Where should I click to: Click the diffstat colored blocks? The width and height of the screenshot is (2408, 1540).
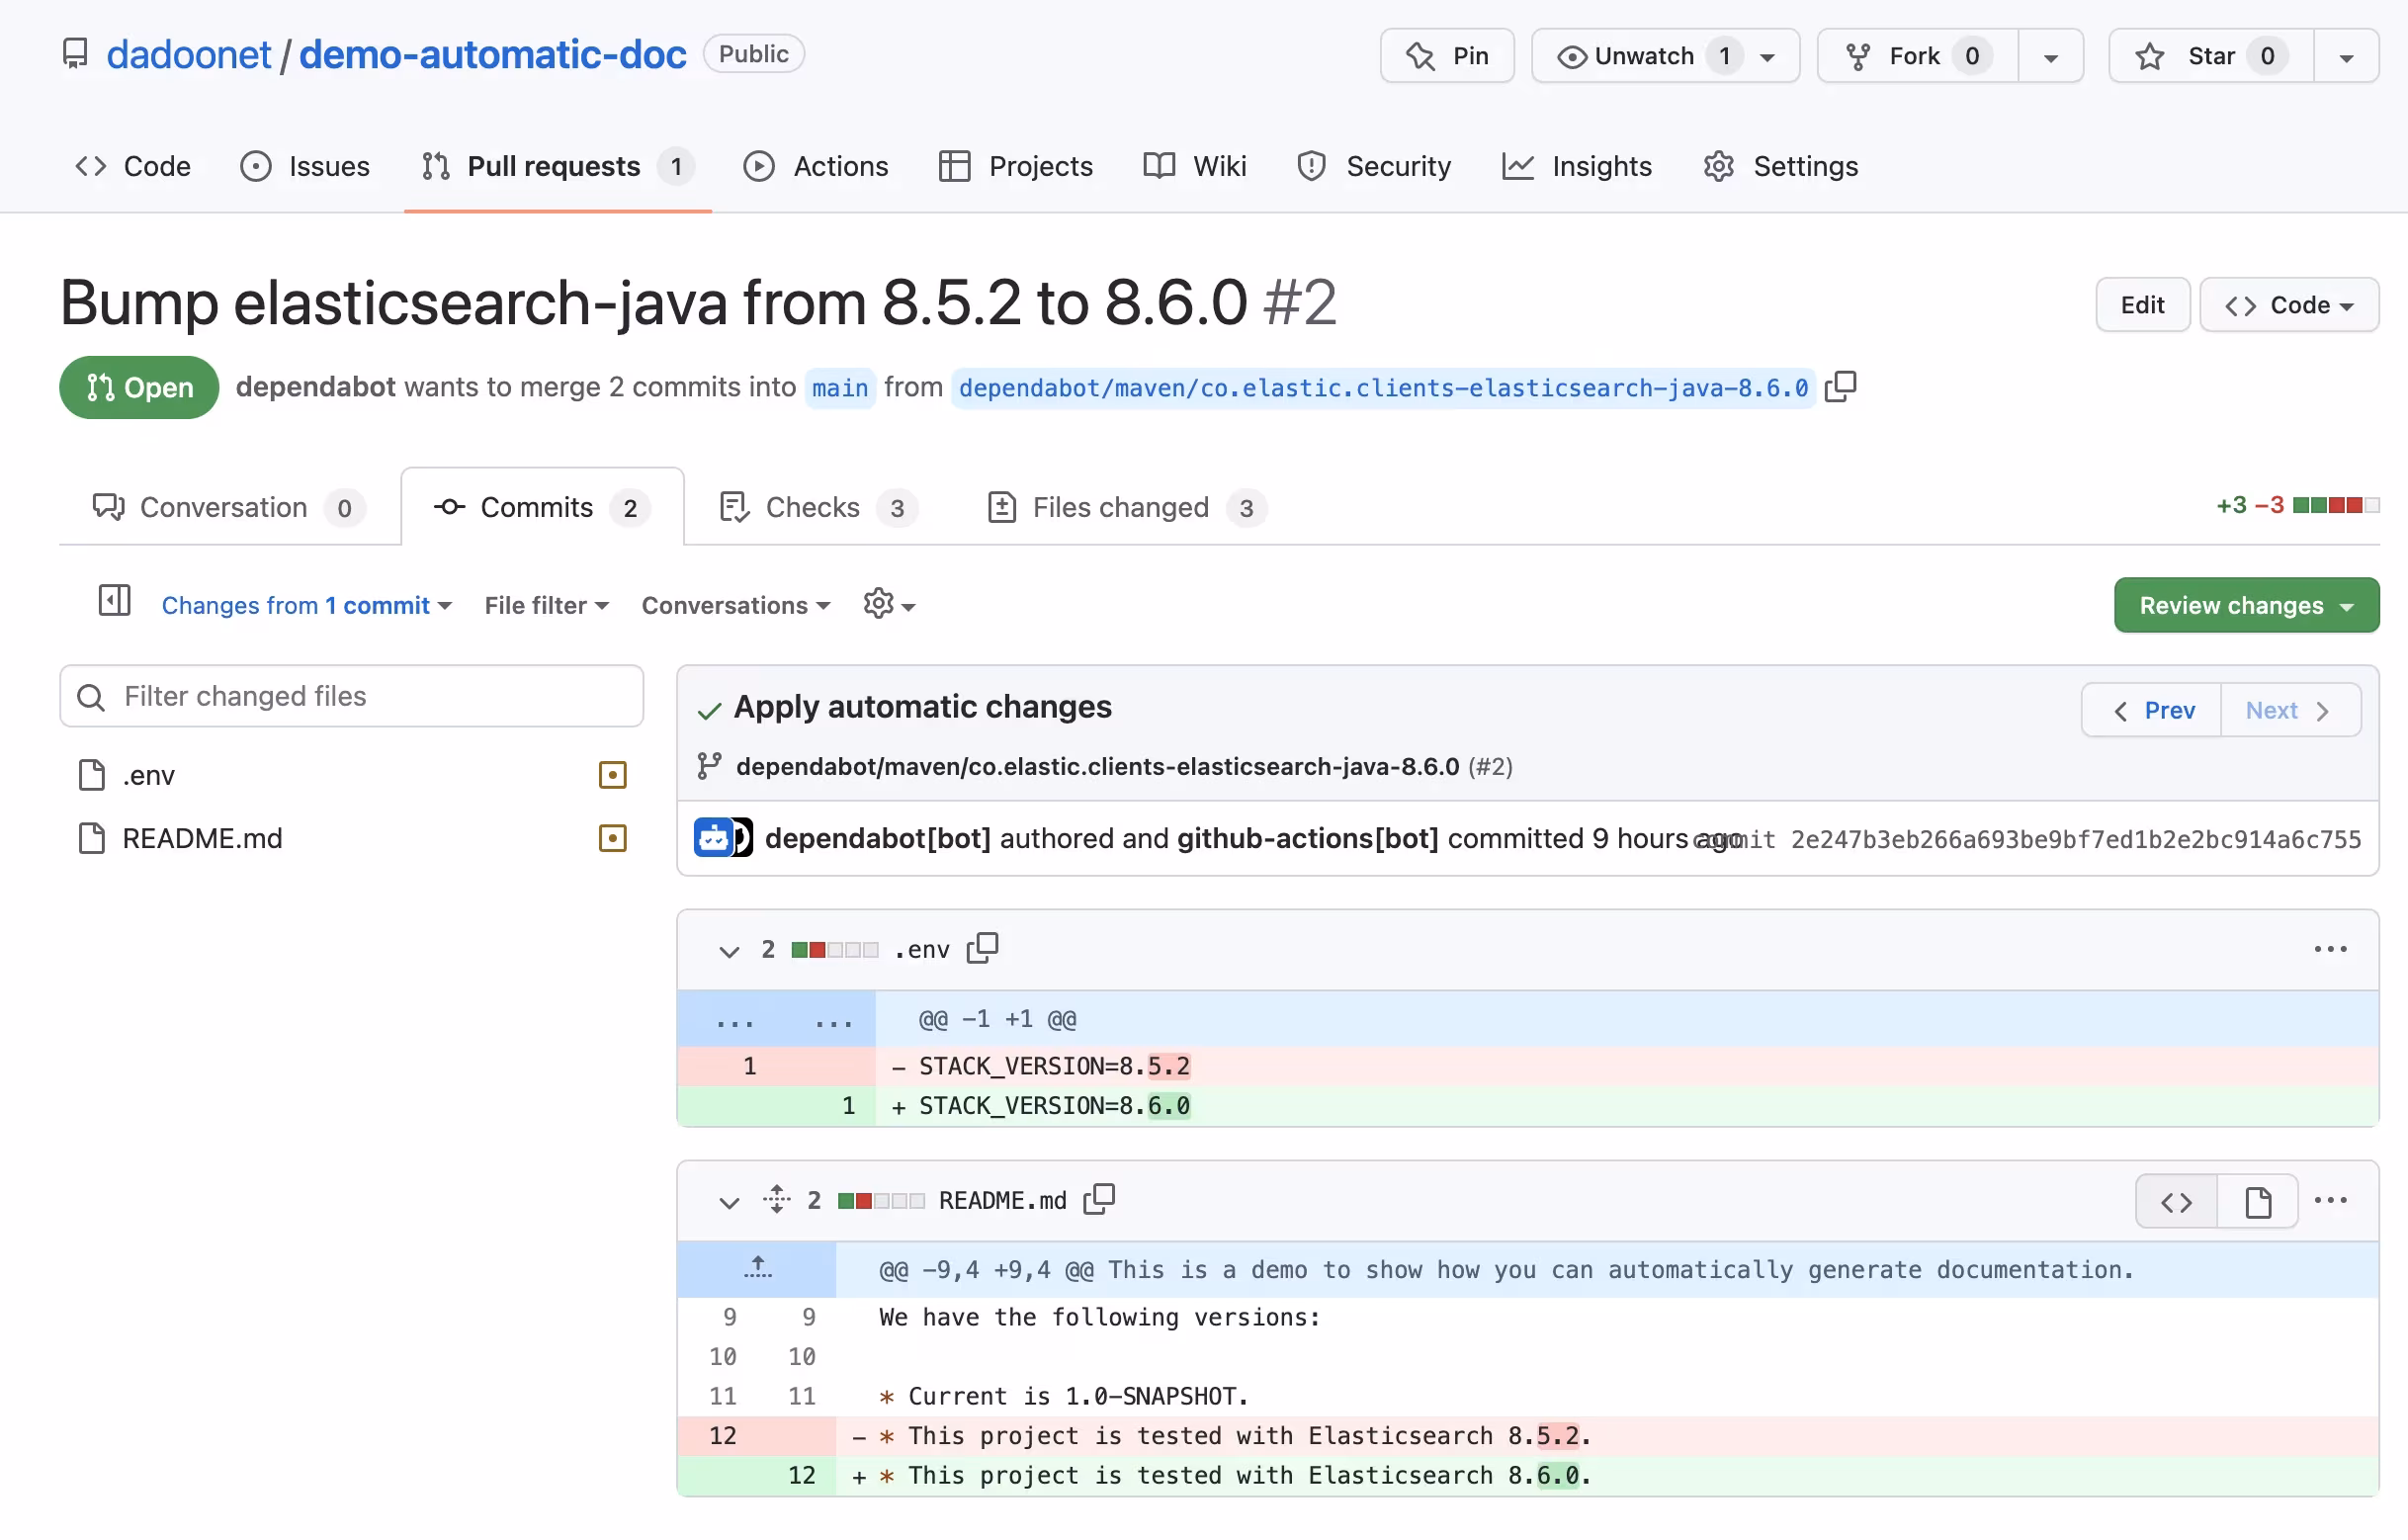(x=2337, y=505)
